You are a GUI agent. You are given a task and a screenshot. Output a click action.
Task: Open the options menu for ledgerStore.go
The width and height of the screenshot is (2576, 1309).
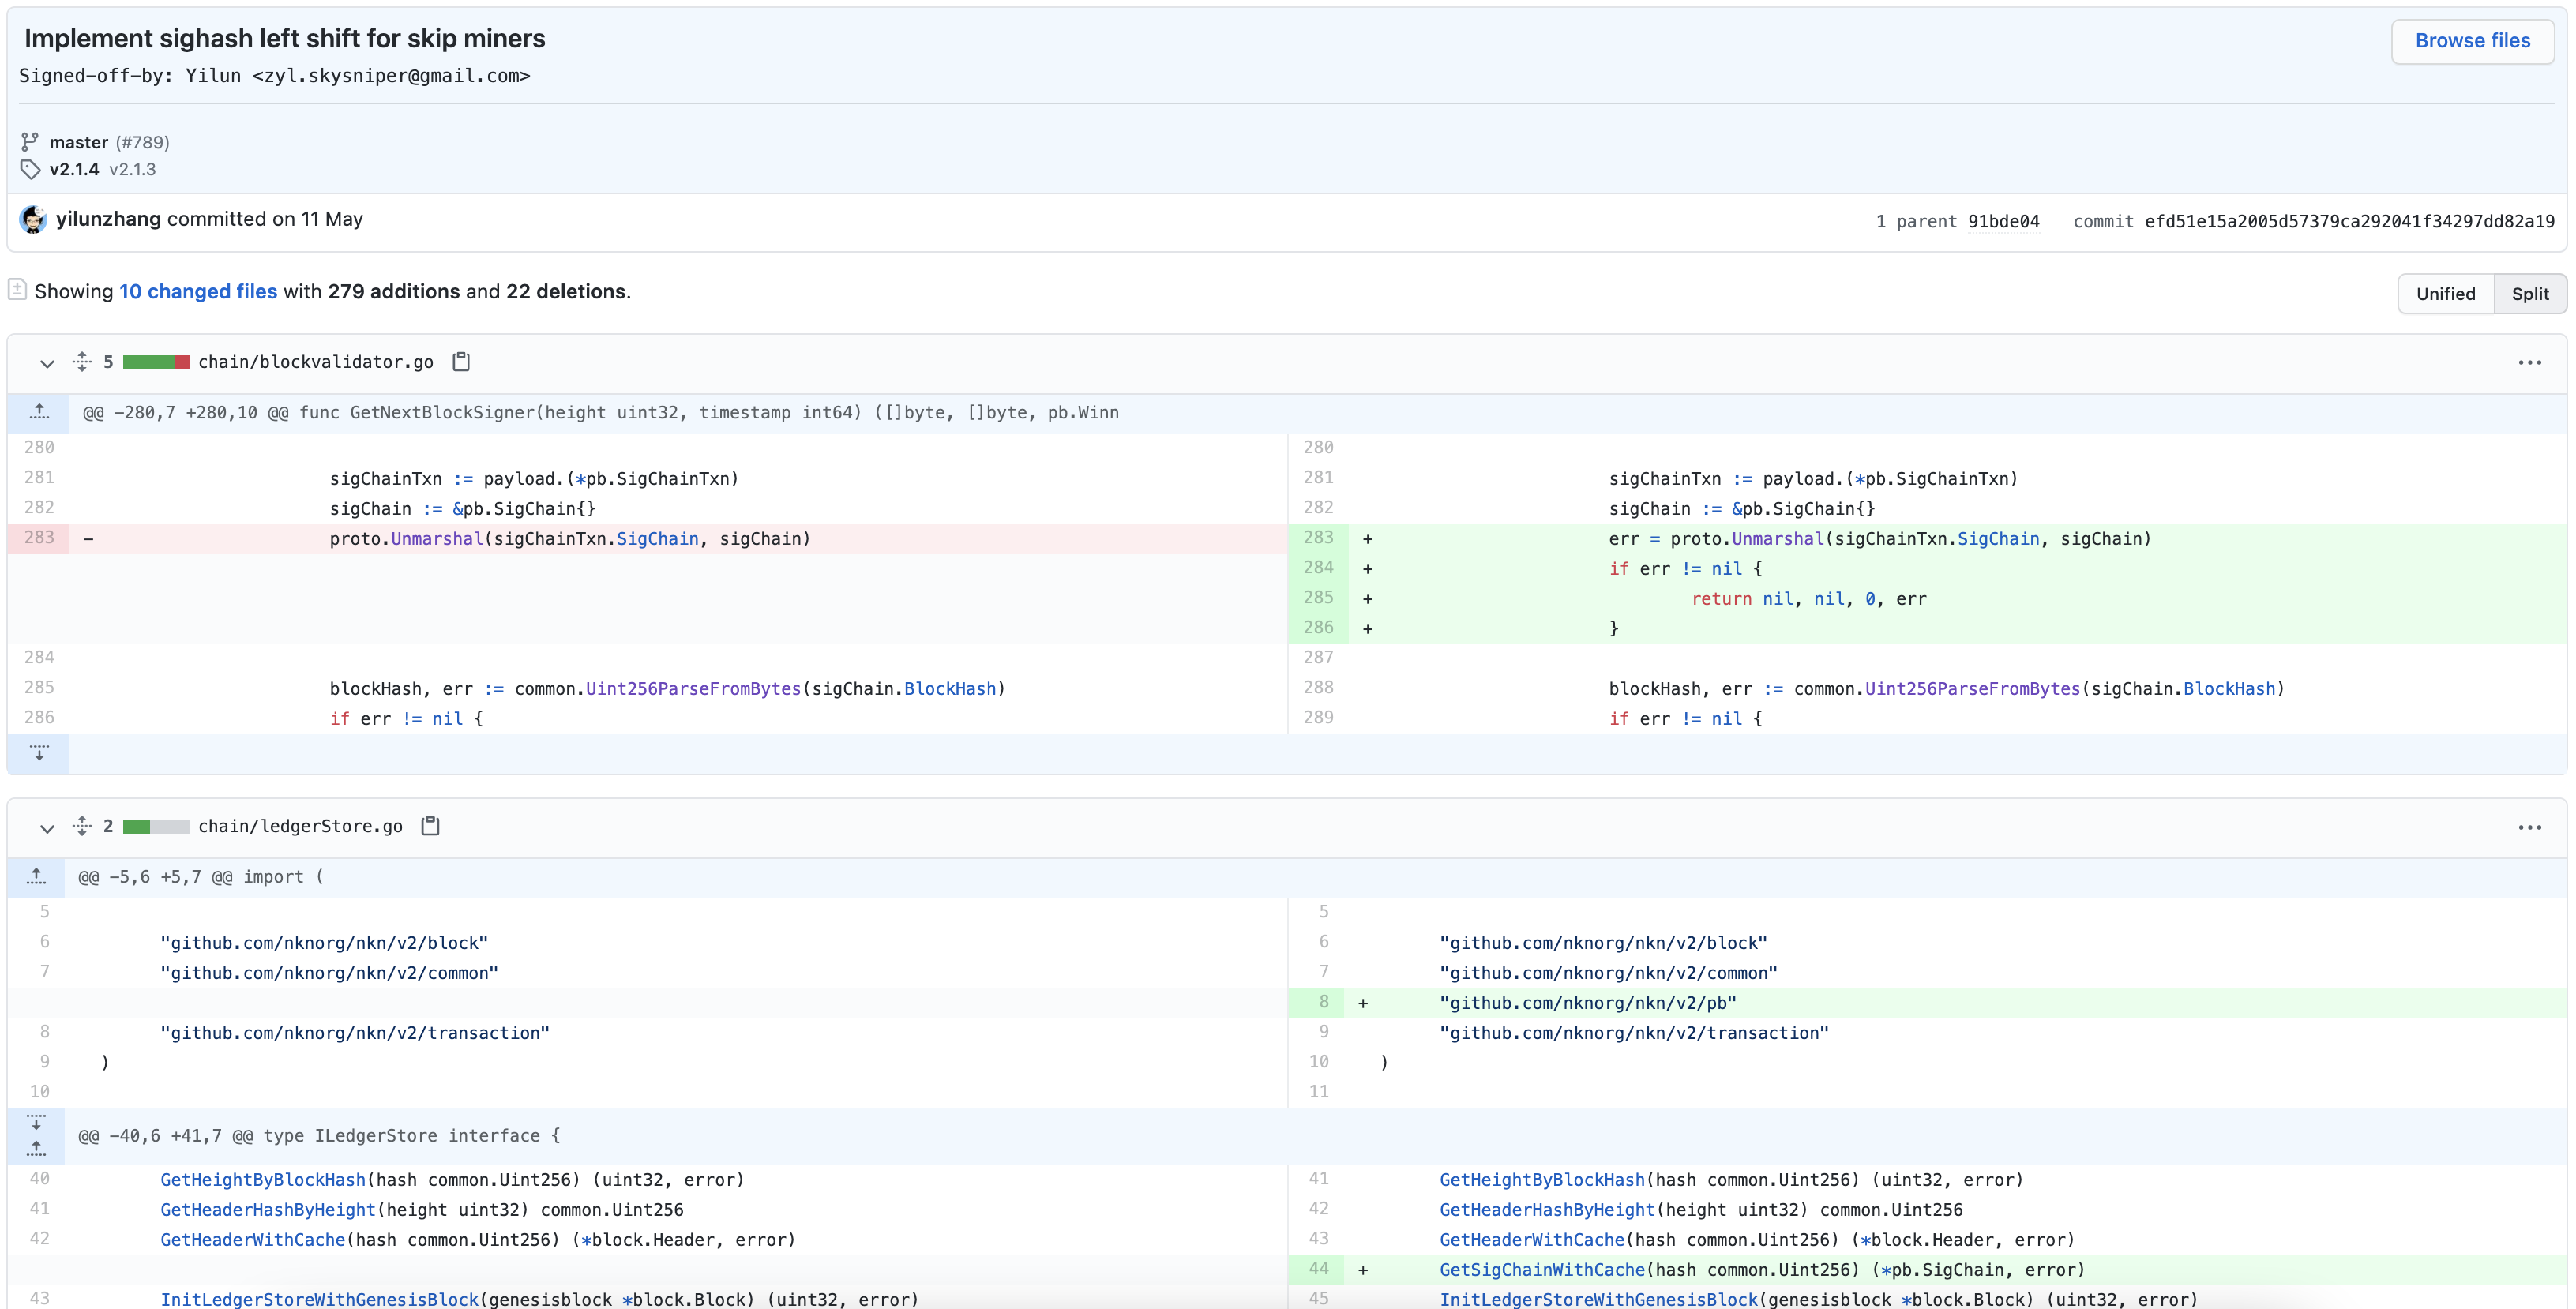(2529, 827)
